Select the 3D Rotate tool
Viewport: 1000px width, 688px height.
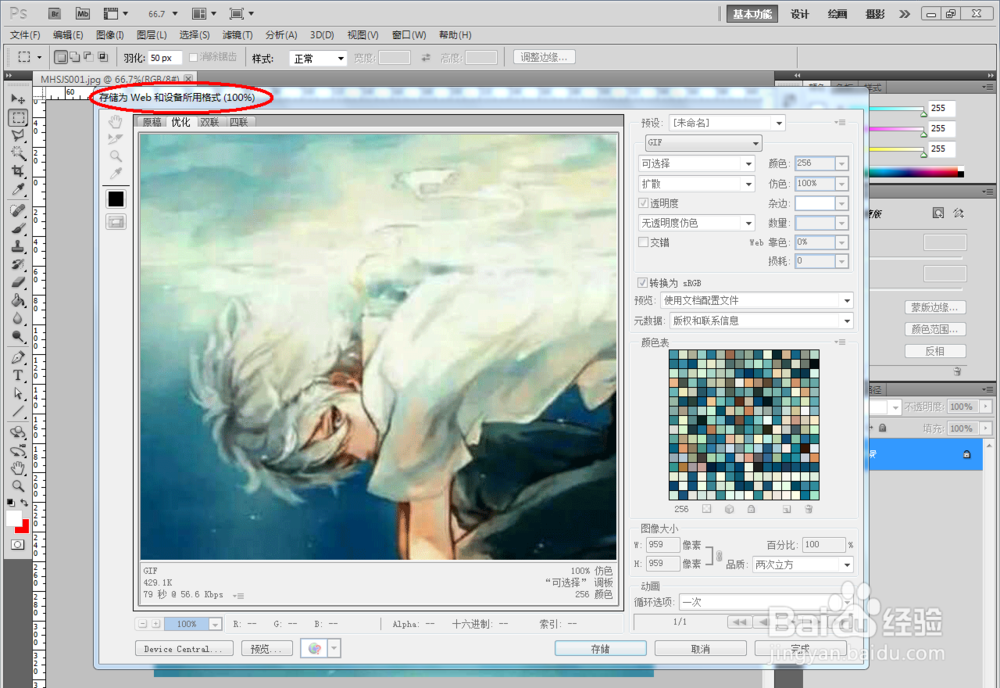pos(18,432)
